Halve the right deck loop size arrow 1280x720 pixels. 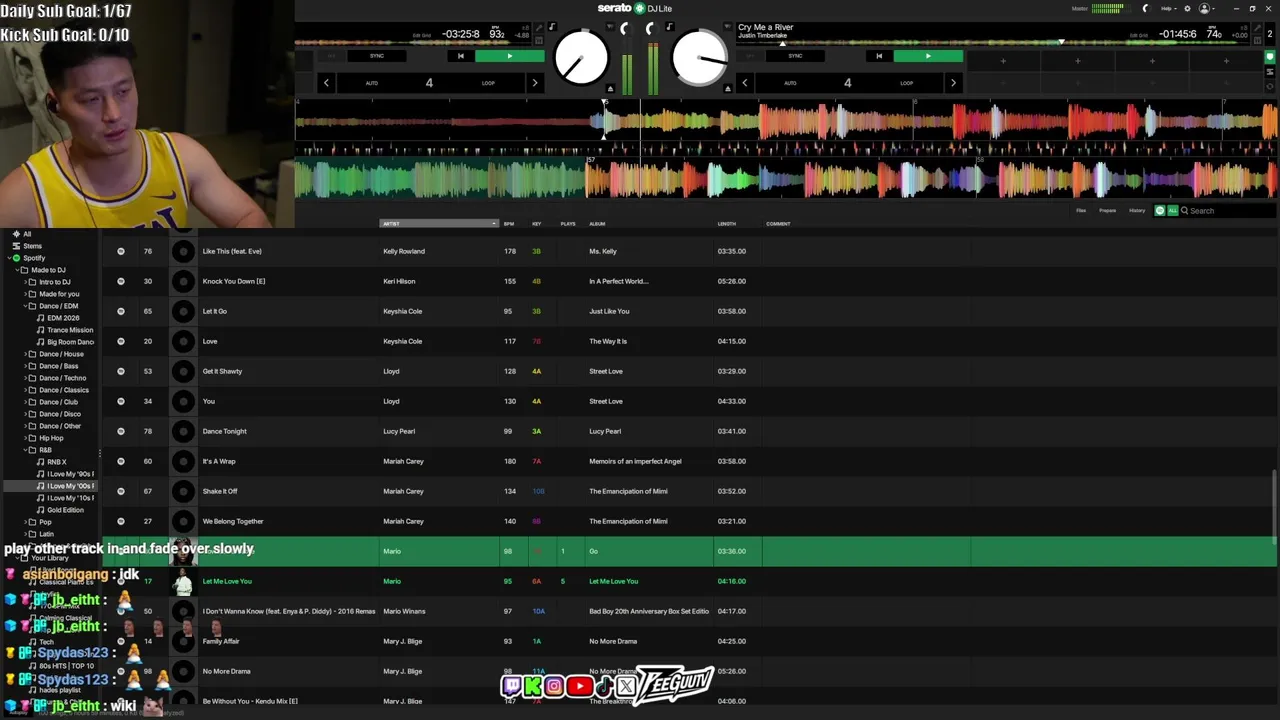click(x=744, y=83)
